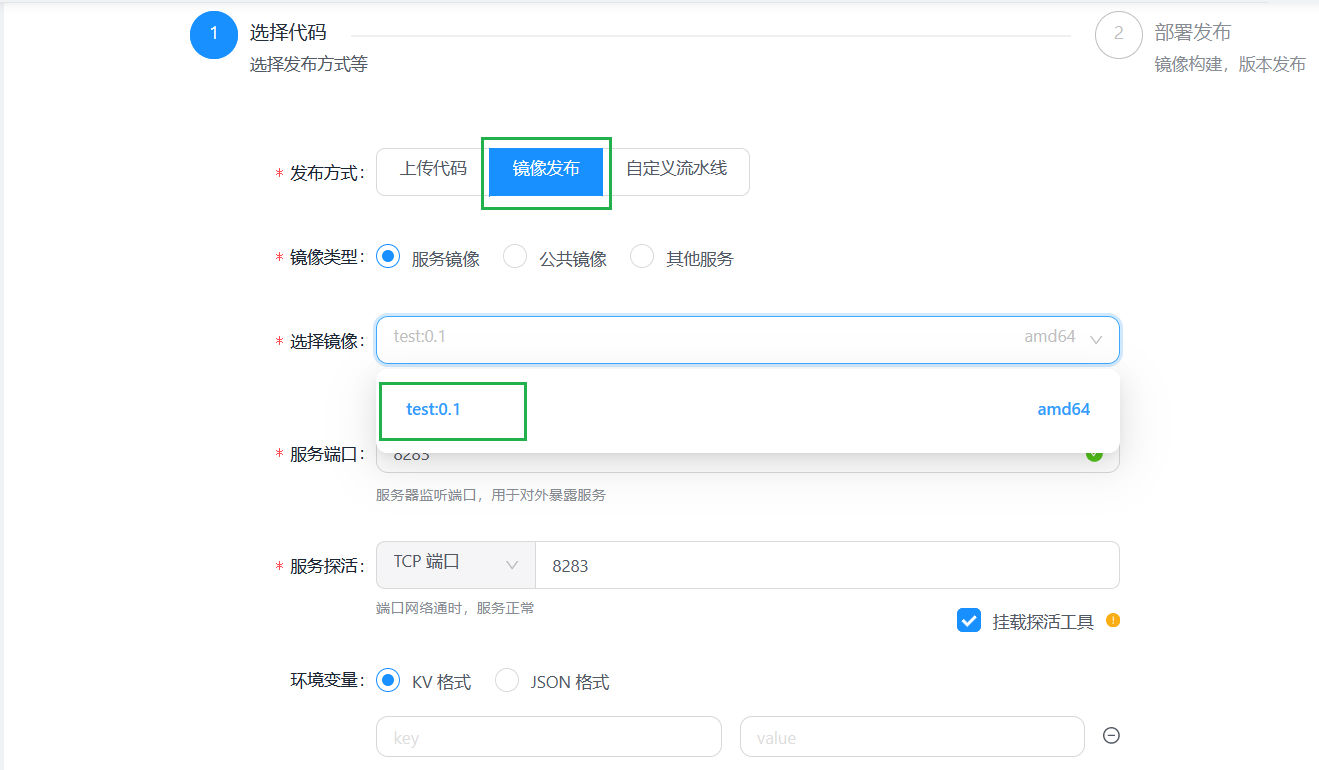Choose the 其他服务 image type

pos(642,257)
